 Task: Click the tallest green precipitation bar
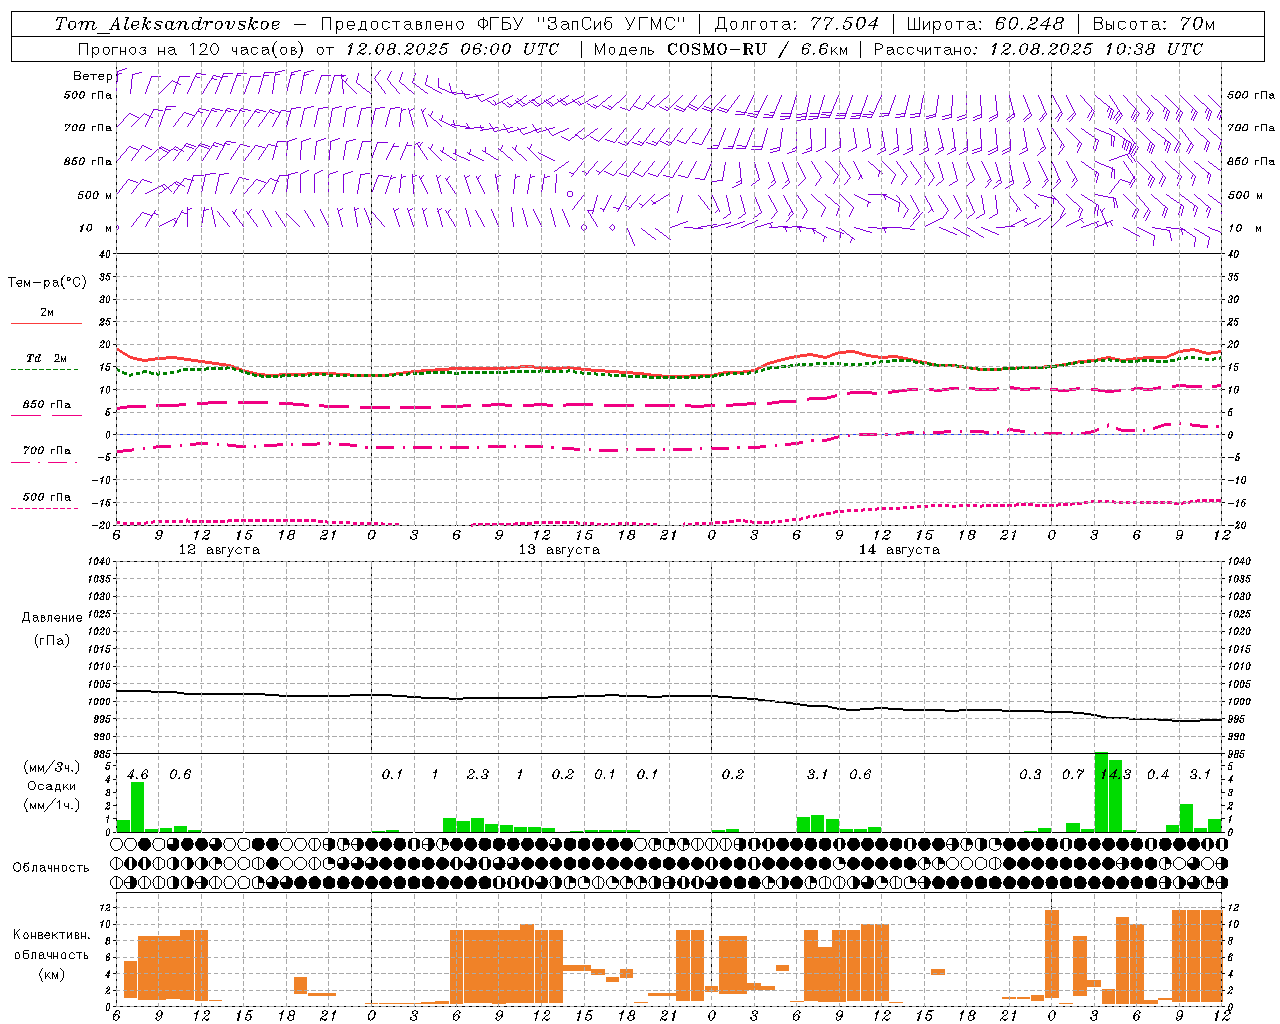pos(1101,792)
